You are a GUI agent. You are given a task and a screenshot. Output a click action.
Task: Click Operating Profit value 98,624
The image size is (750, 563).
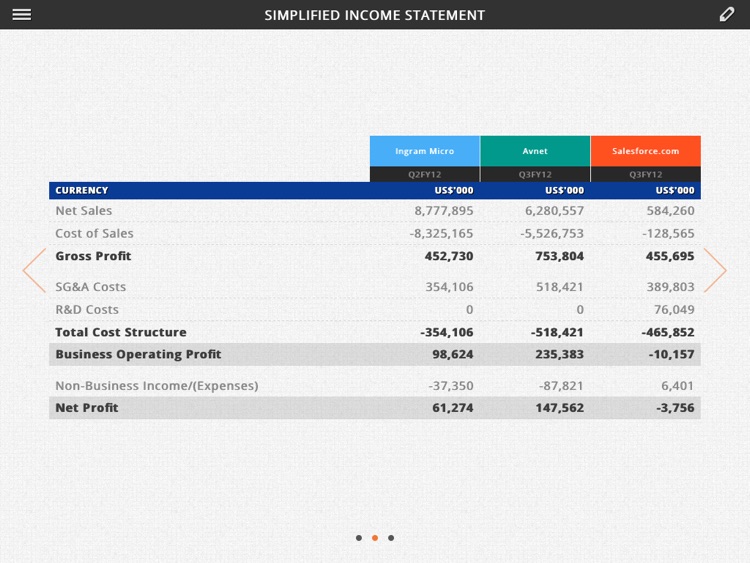(x=453, y=354)
